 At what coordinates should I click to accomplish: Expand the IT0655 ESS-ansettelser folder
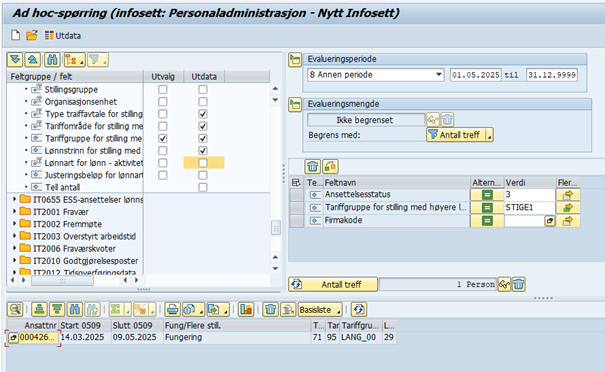coord(14,199)
